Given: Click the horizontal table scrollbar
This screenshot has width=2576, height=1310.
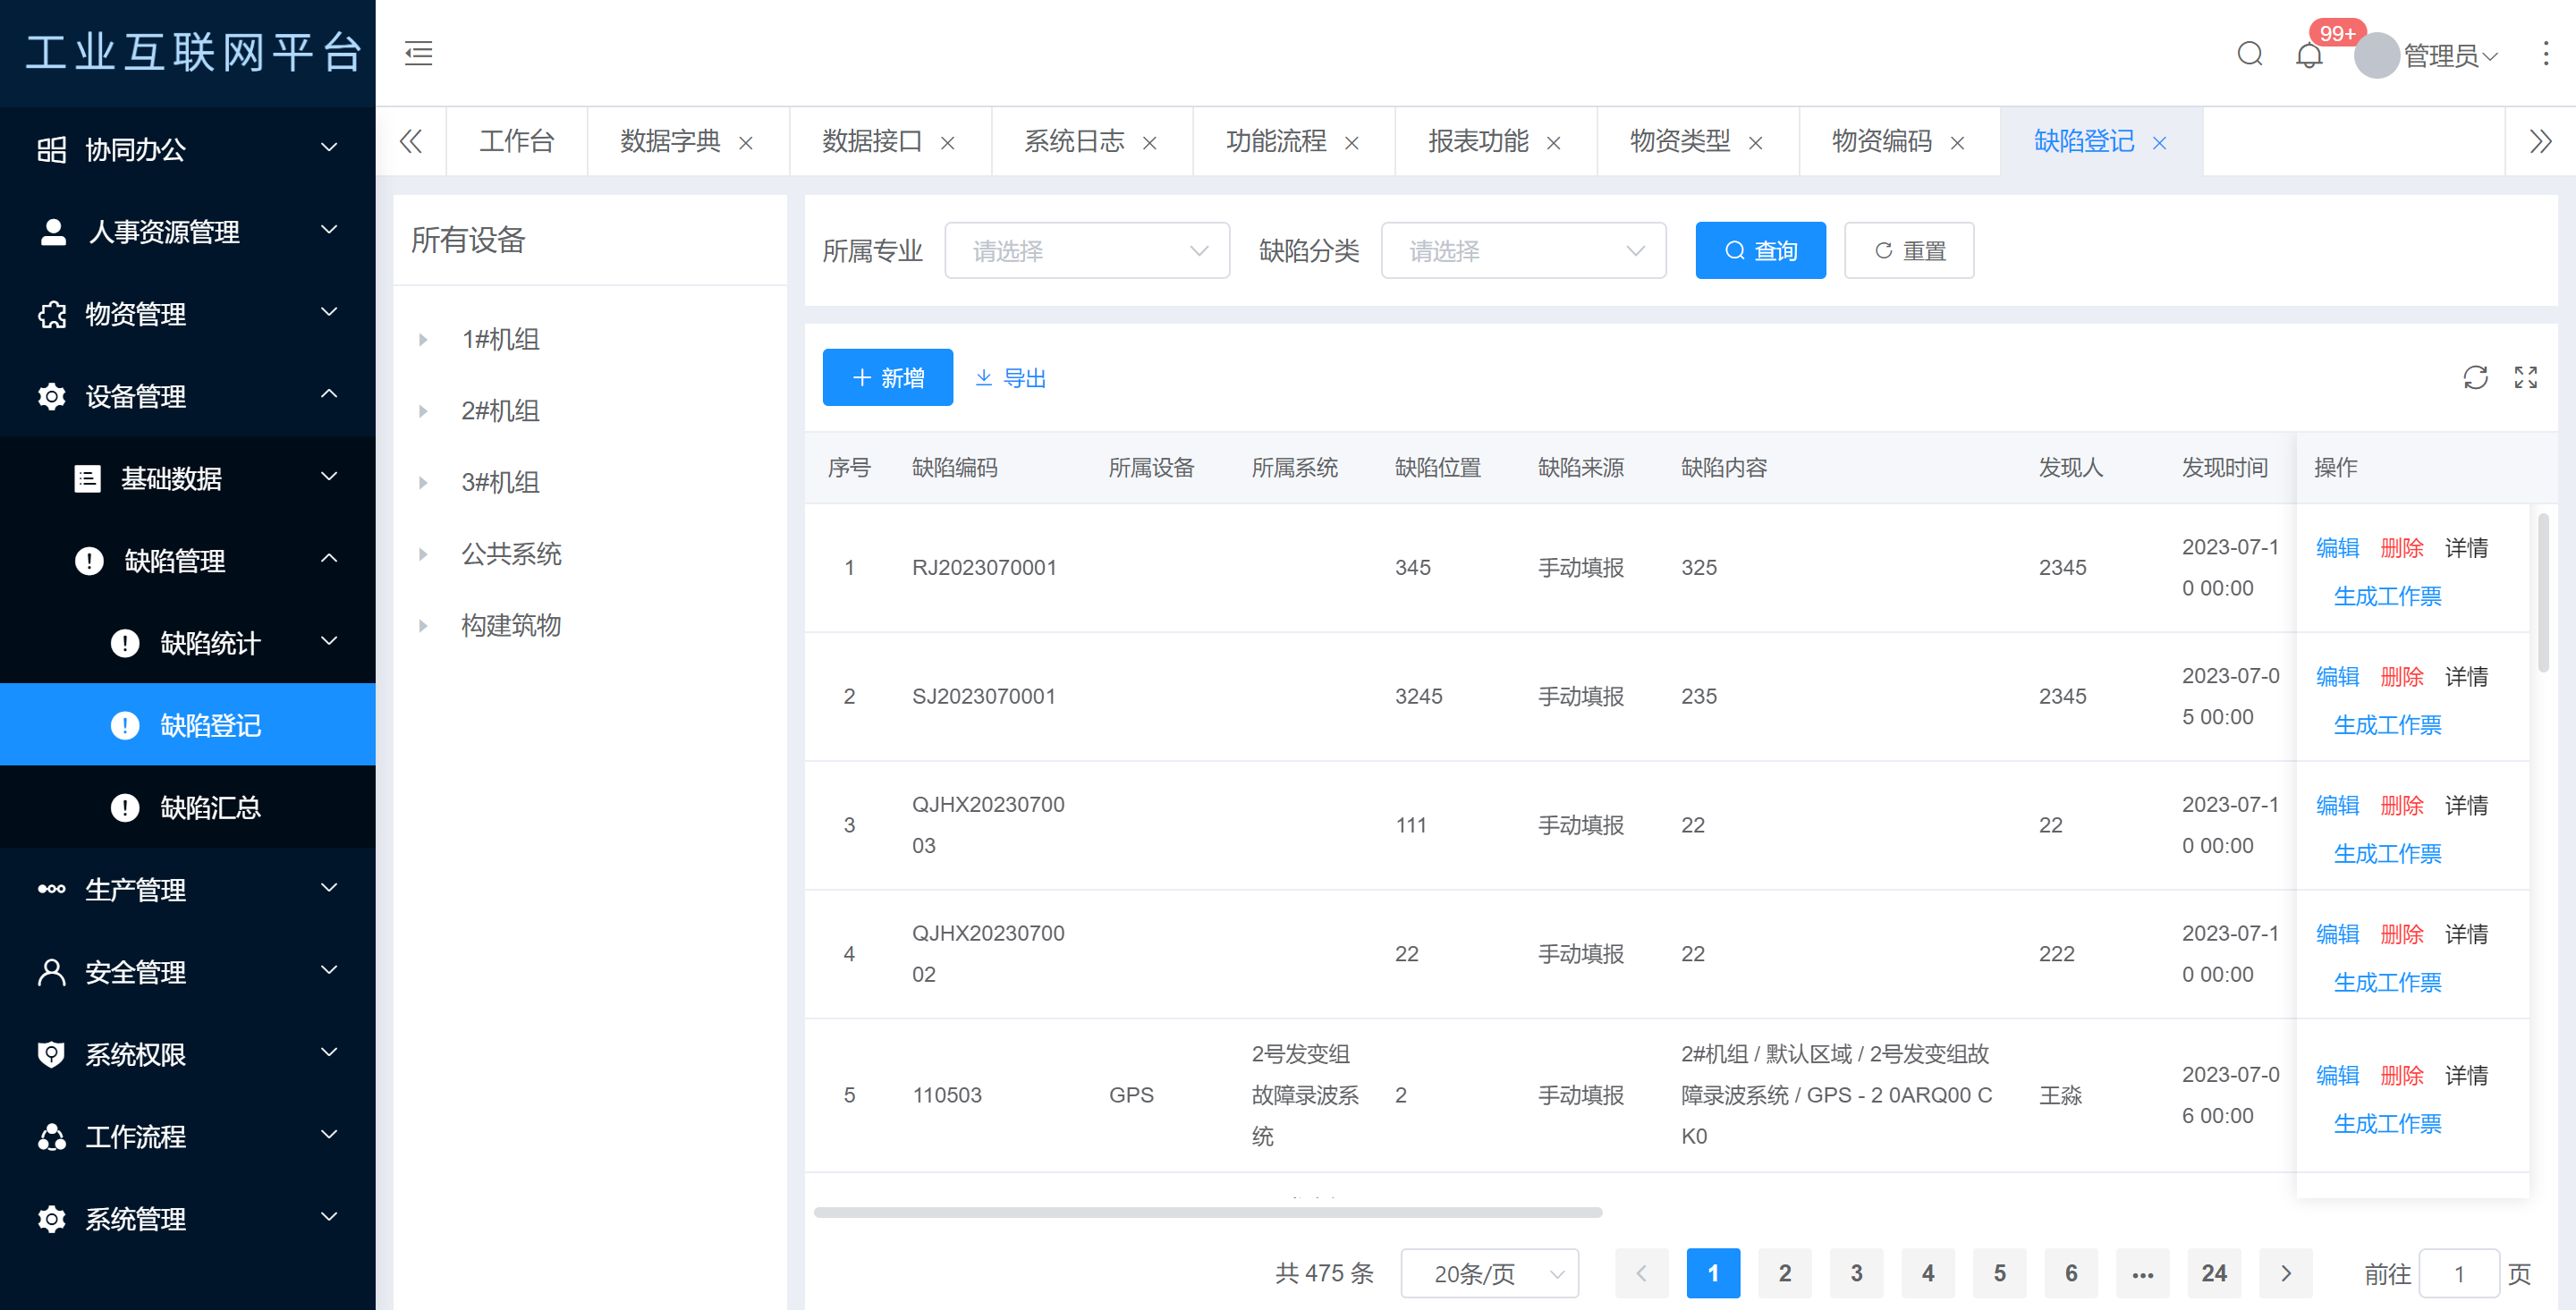Looking at the screenshot, I should (x=1208, y=1212).
